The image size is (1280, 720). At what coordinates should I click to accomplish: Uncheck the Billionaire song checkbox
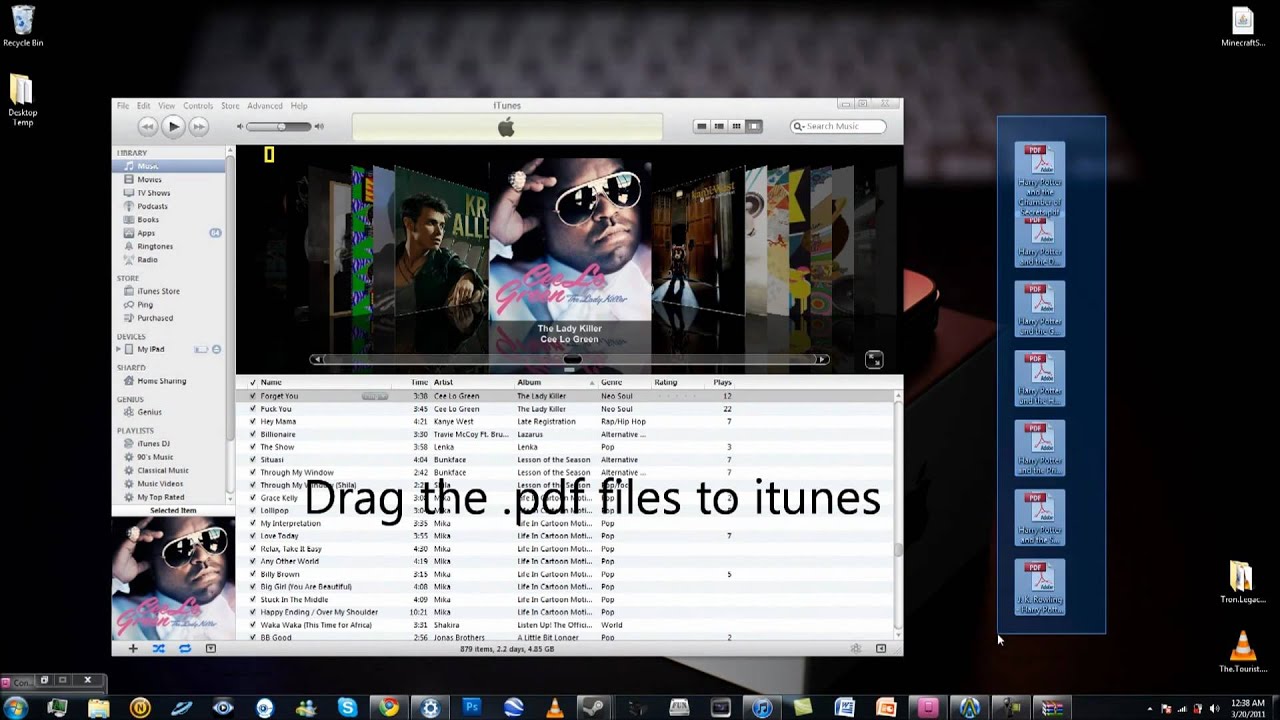click(x=252, y=434)
